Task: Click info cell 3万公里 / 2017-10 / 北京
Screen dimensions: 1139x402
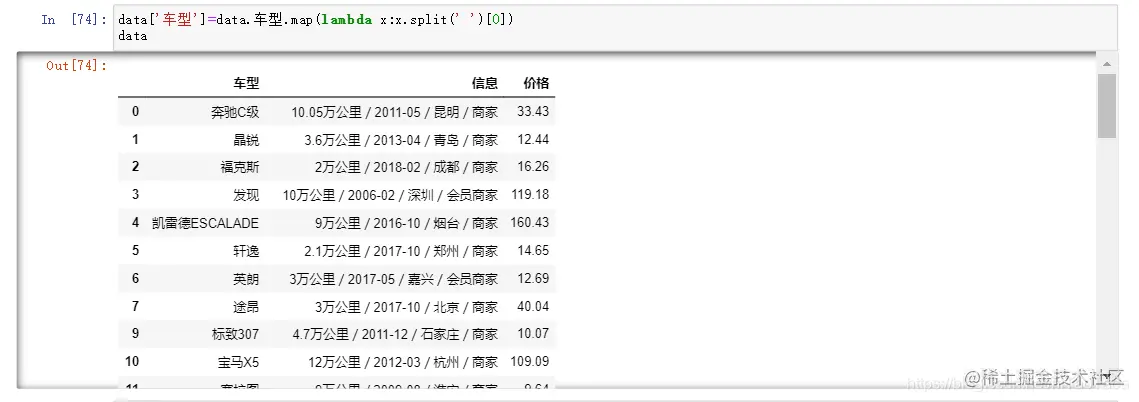Action: point(406,306)
